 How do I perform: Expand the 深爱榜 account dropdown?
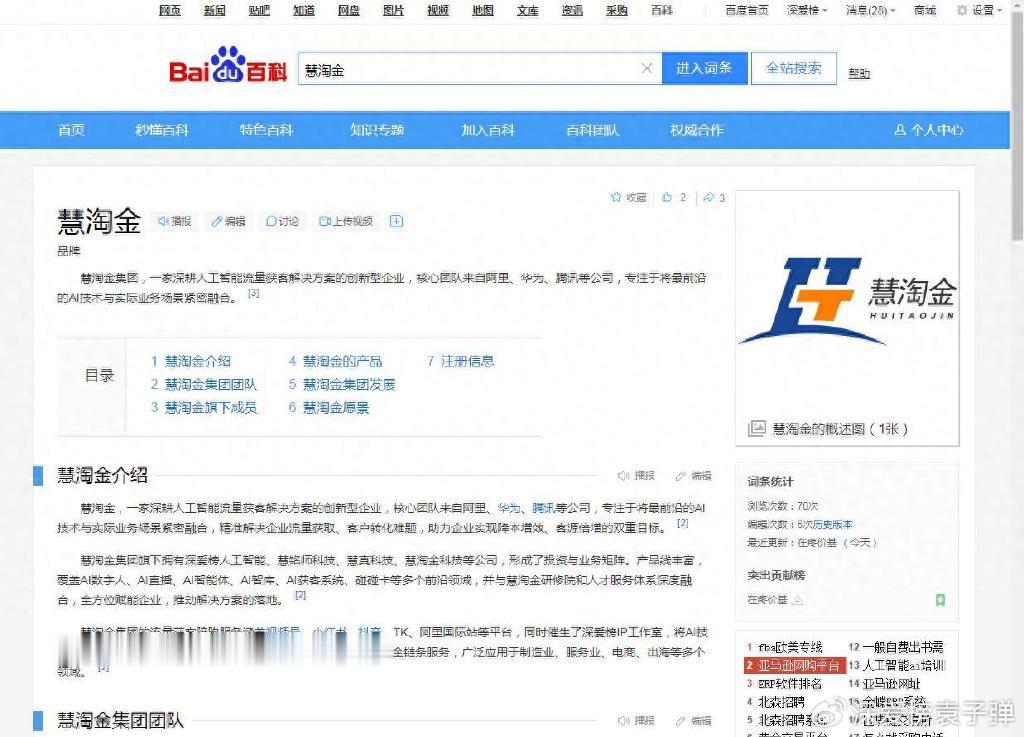(807, 10)
